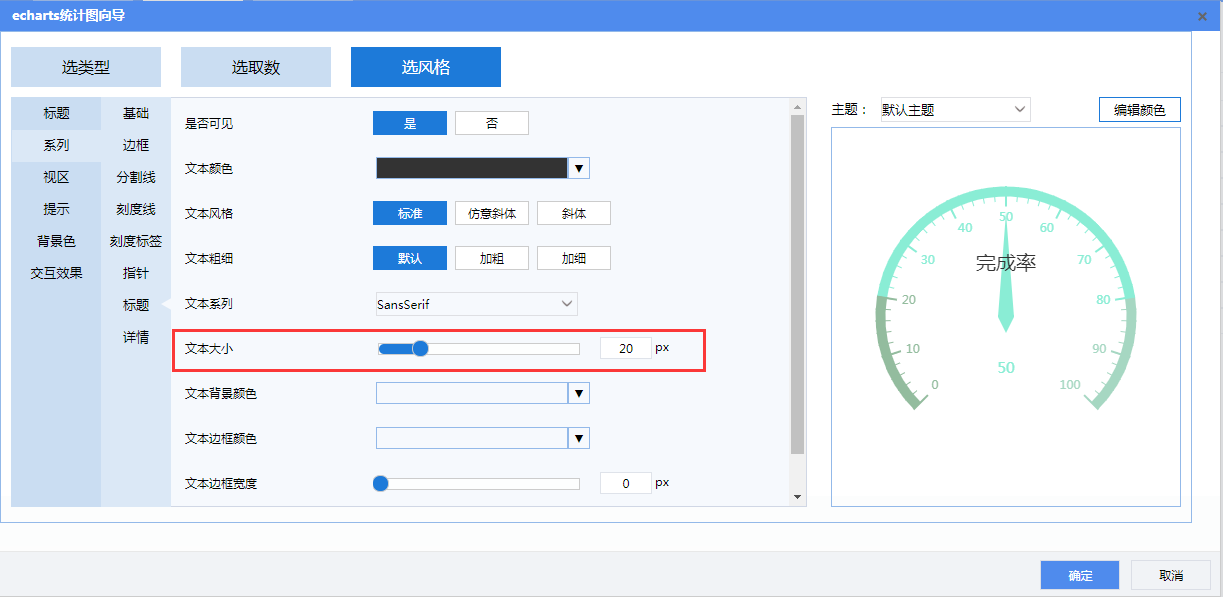The width and height of the screenshot is (1223, 597).
Task: Select 提示 in the left category list
Action: click(56, 209)
